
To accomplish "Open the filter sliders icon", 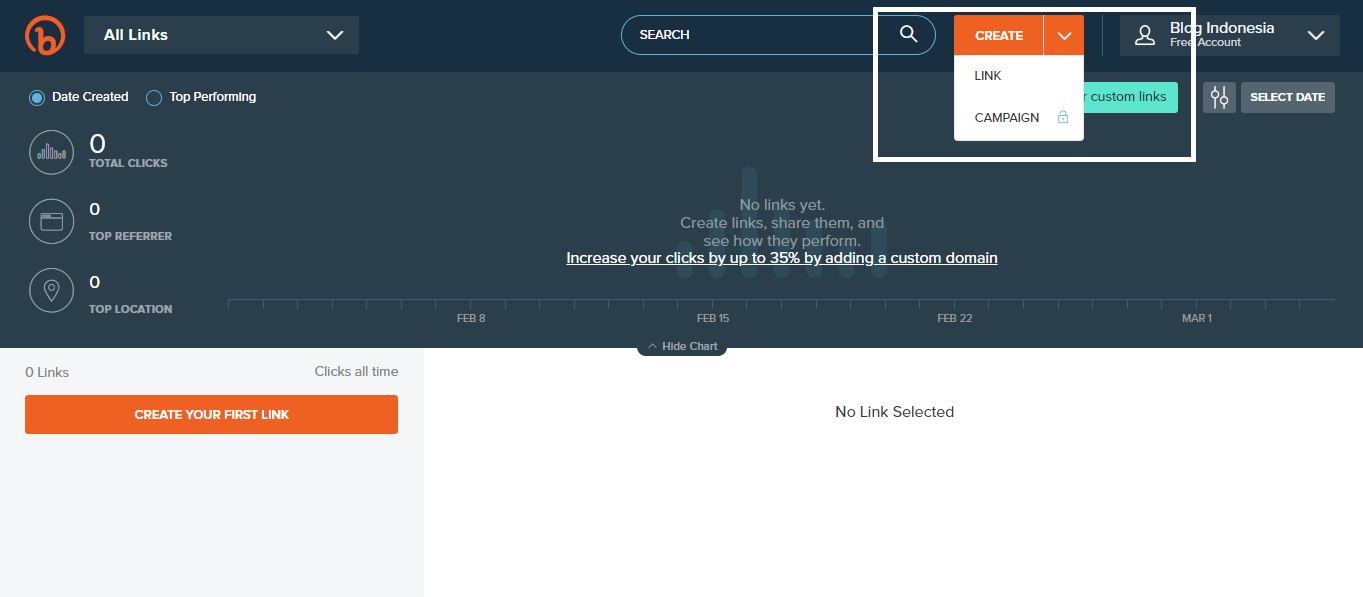I will click(x=1219, y=97).
